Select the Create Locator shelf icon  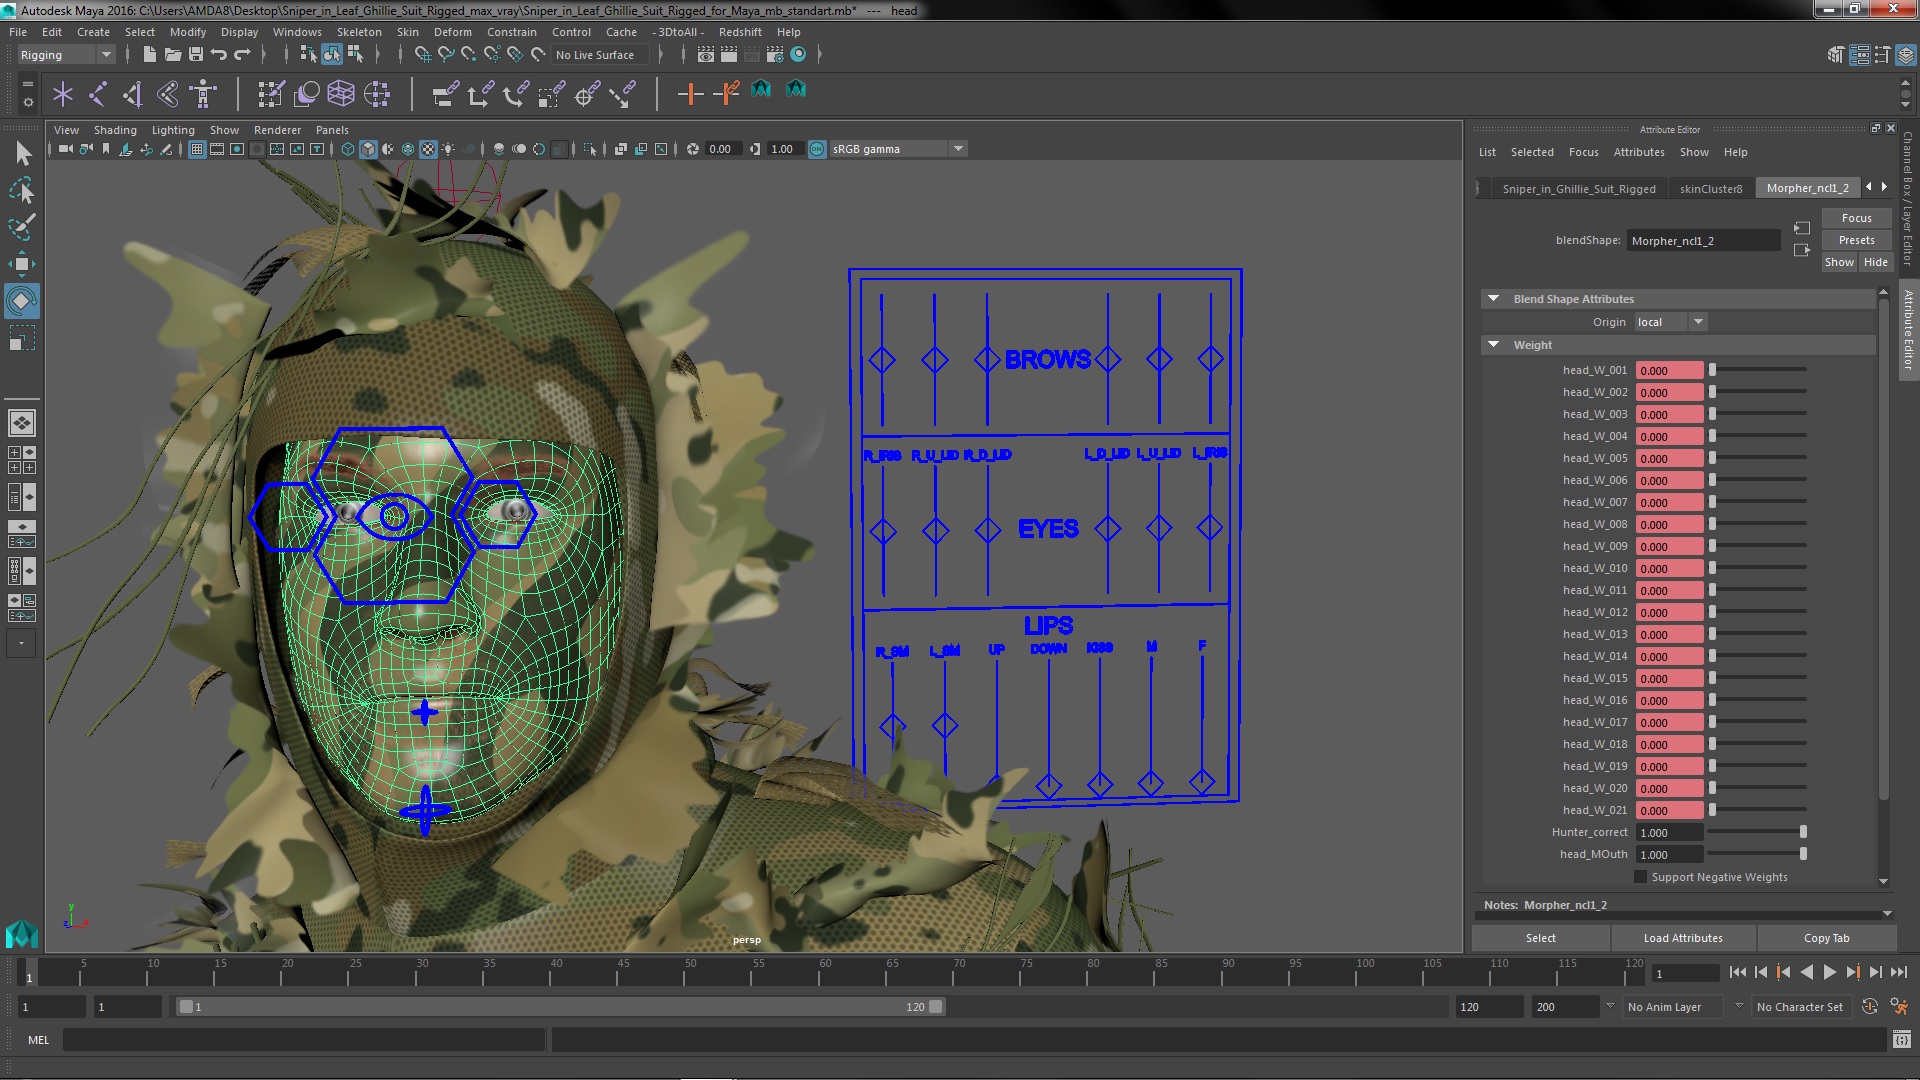[x=63, y=94]
